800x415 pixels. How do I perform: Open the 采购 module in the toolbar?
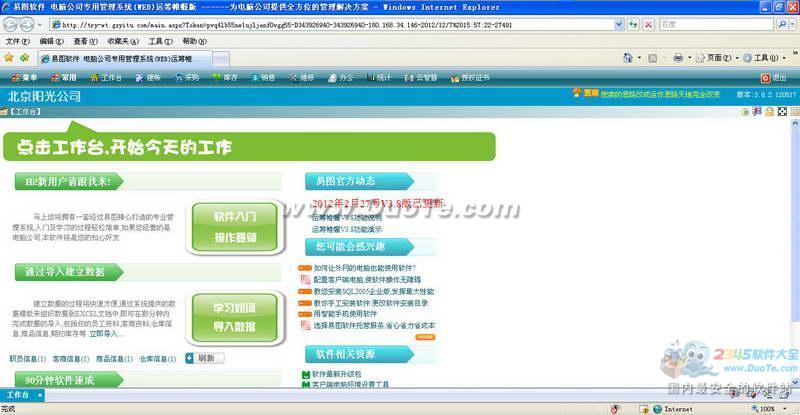(x=187, y=78)
